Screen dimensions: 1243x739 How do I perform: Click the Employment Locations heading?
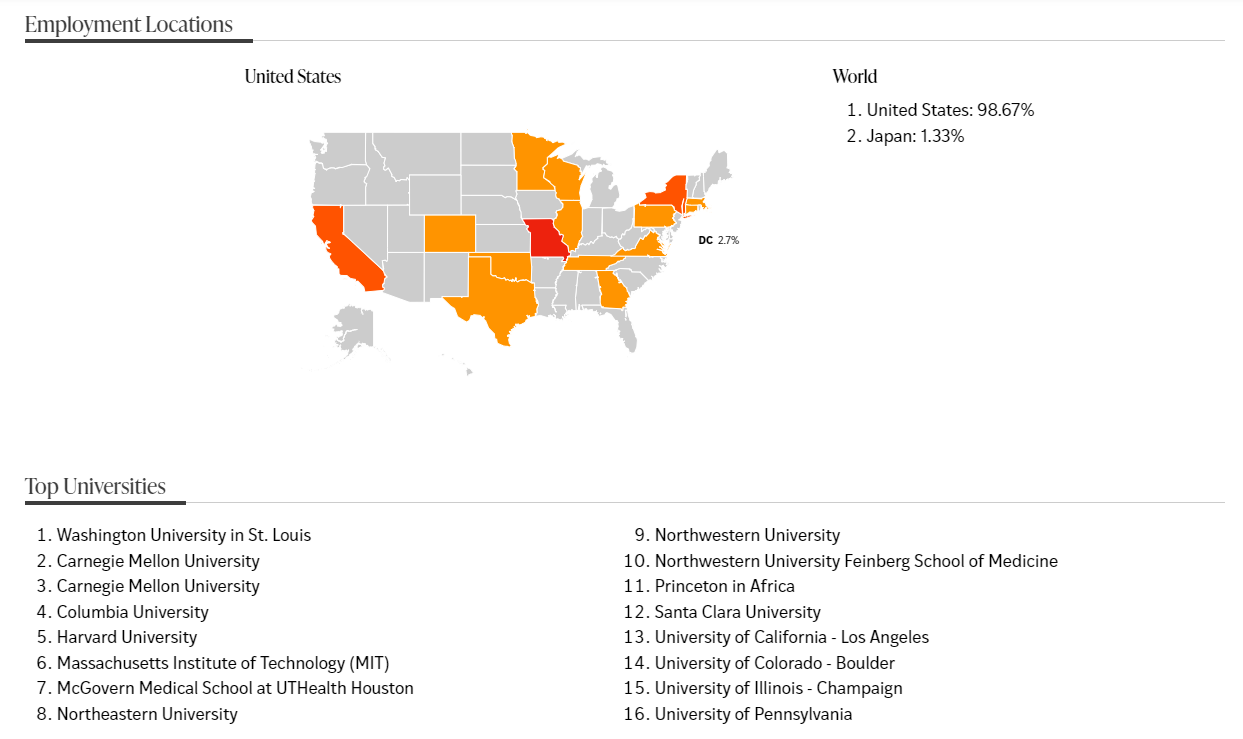pos(129,25)
